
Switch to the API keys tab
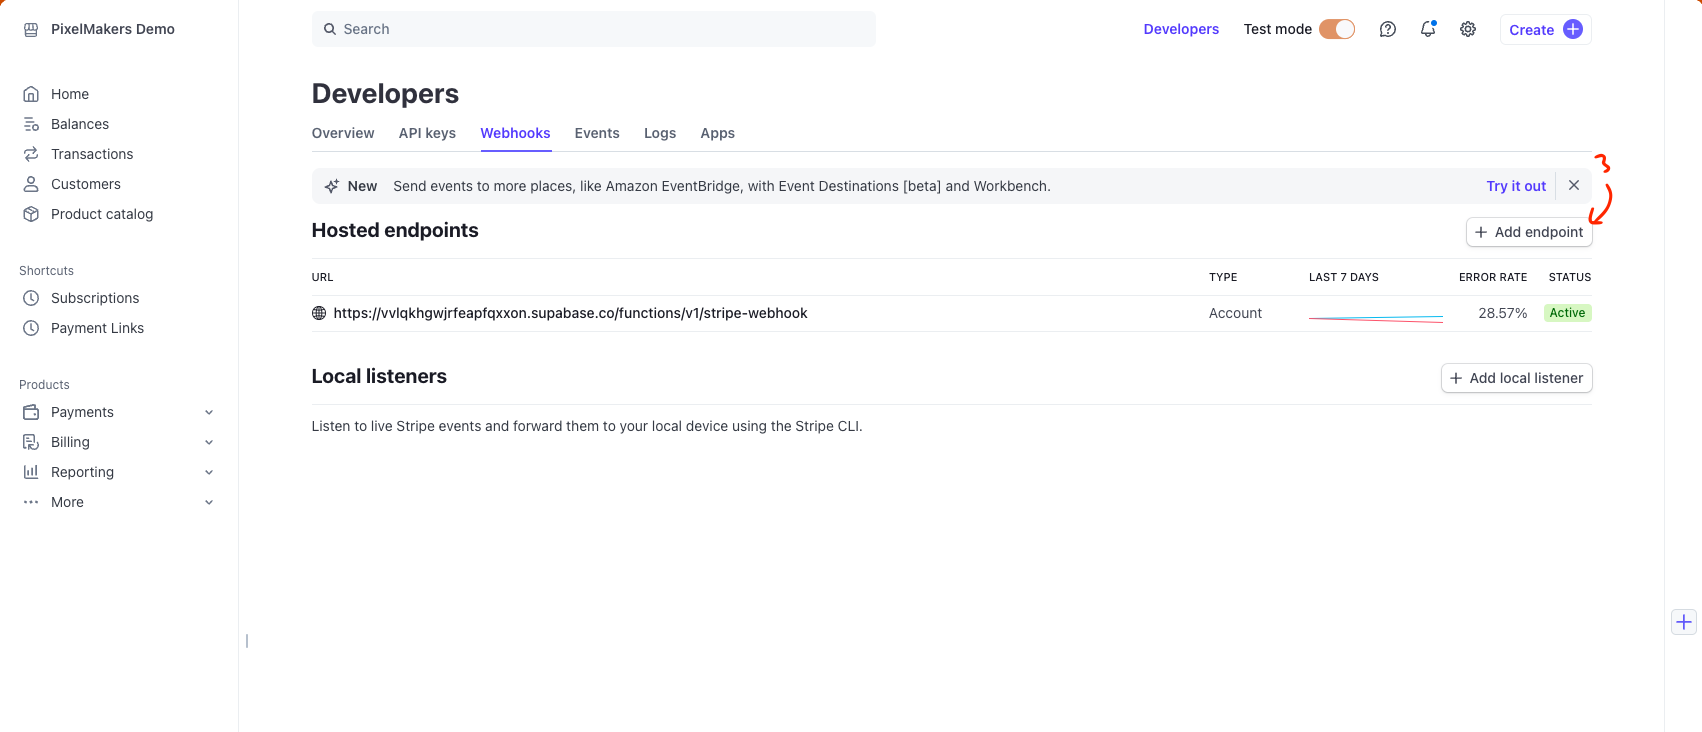click(427, 133)
